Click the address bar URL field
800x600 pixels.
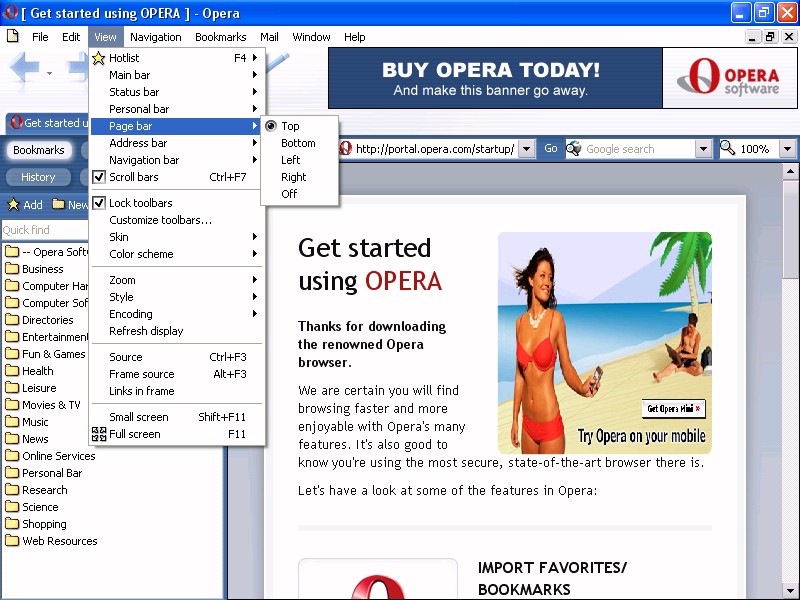(435, 148)
